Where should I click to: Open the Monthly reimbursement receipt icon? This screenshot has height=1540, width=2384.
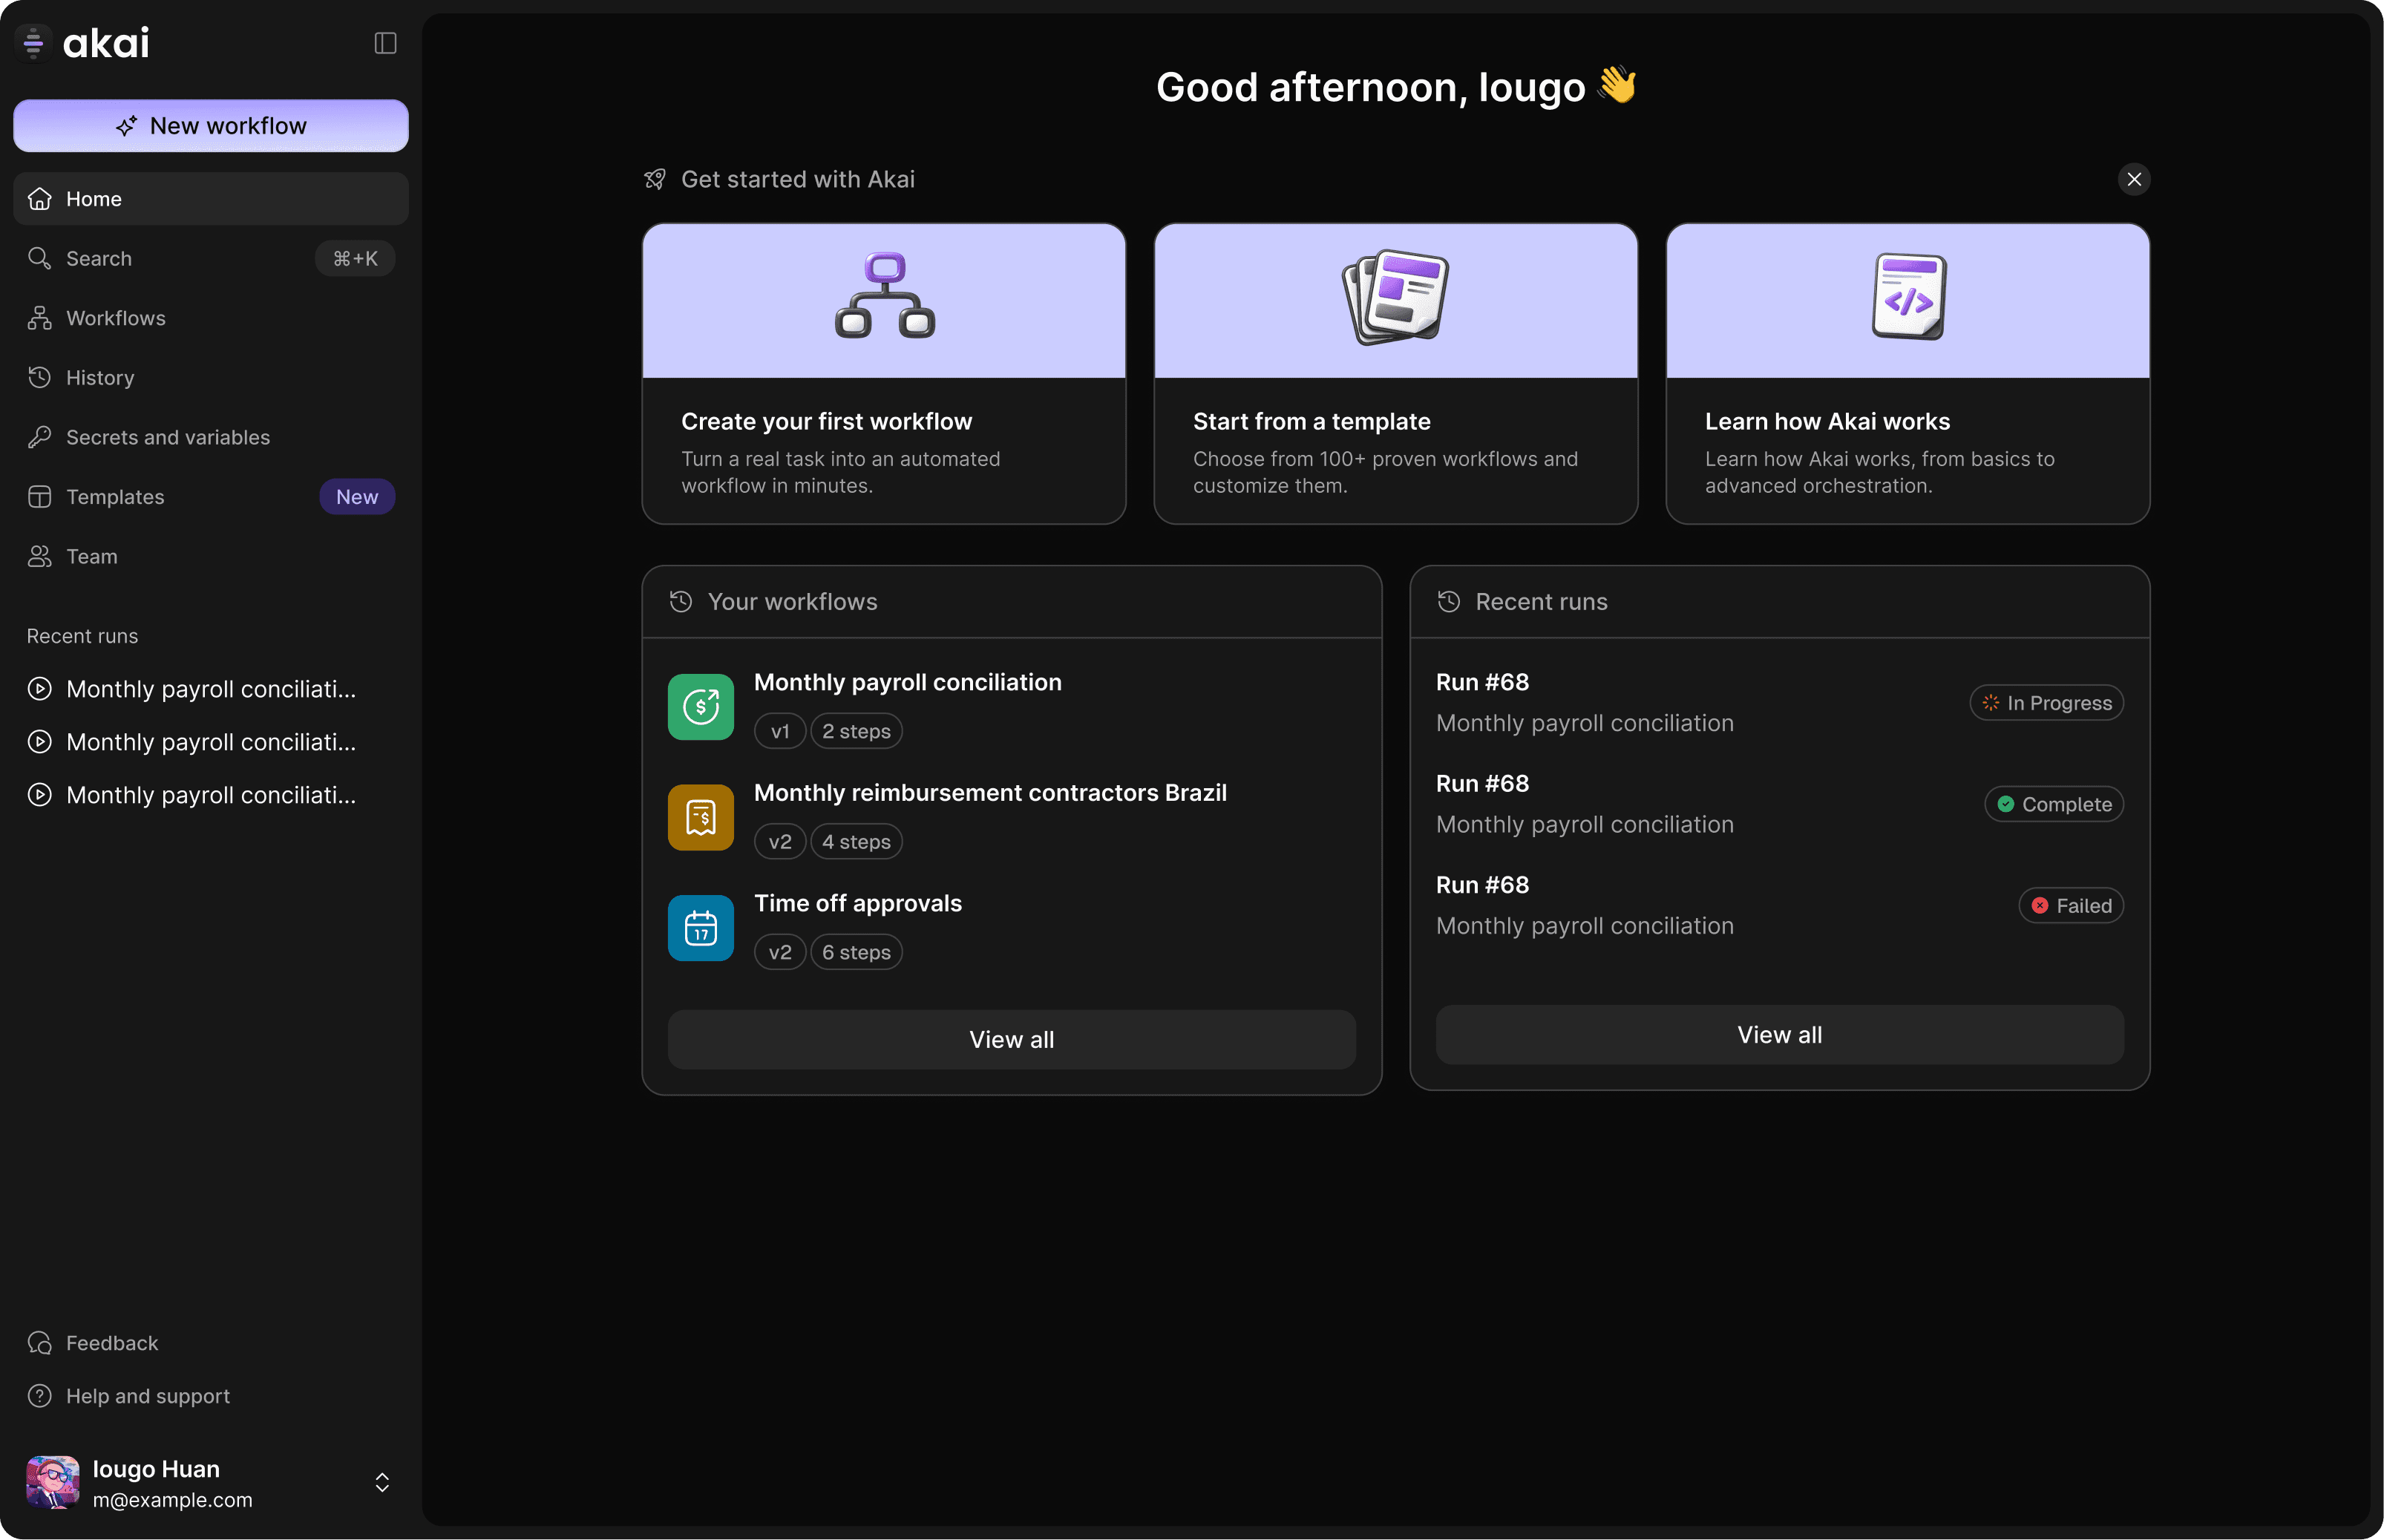coord(700,817)
